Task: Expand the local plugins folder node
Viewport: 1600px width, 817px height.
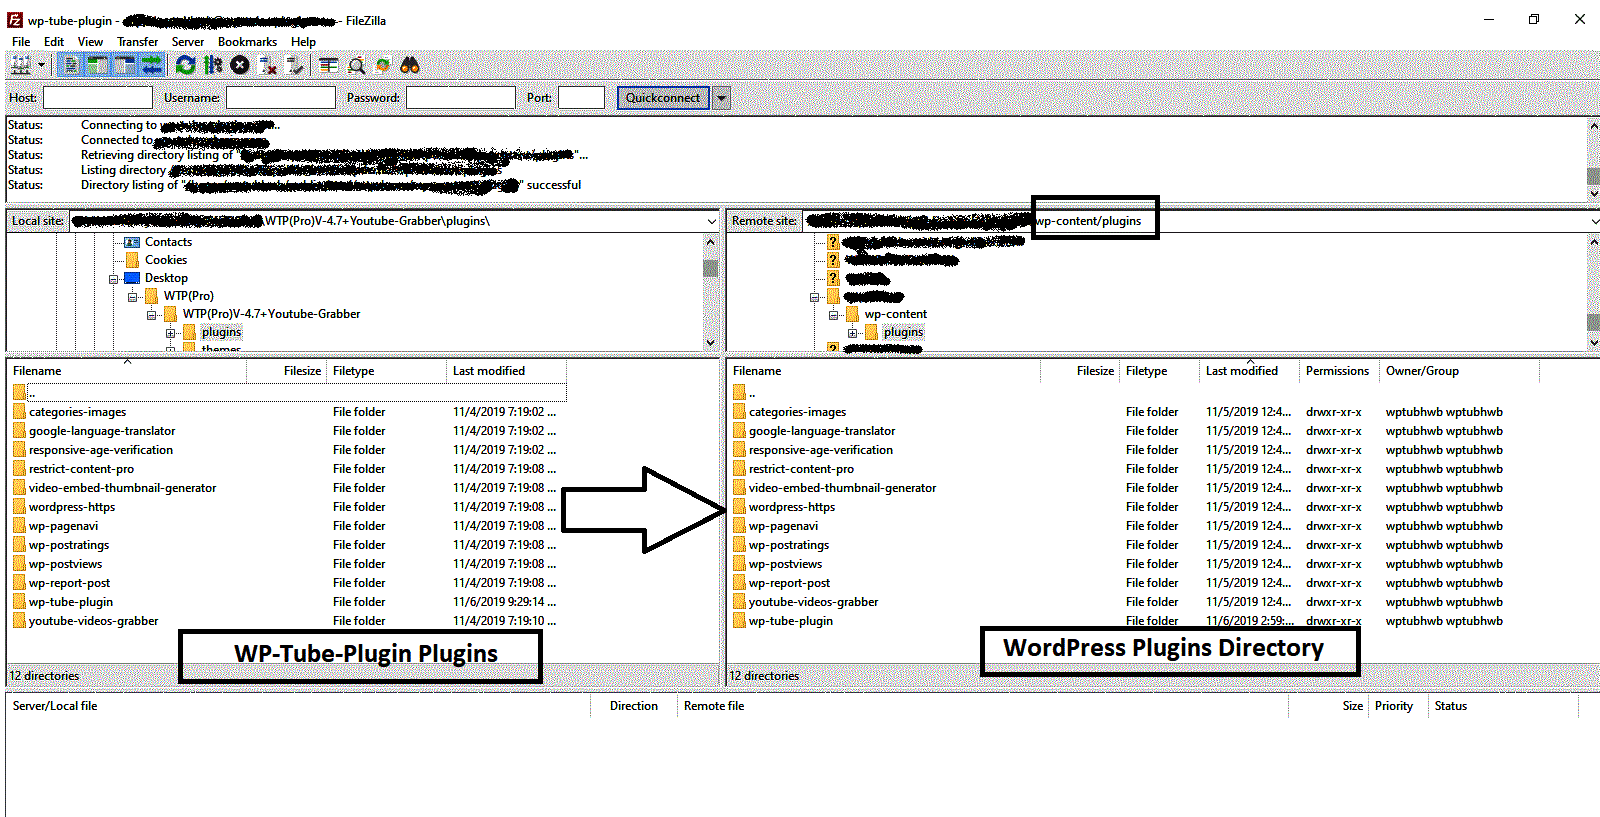Action: point(171,333)
